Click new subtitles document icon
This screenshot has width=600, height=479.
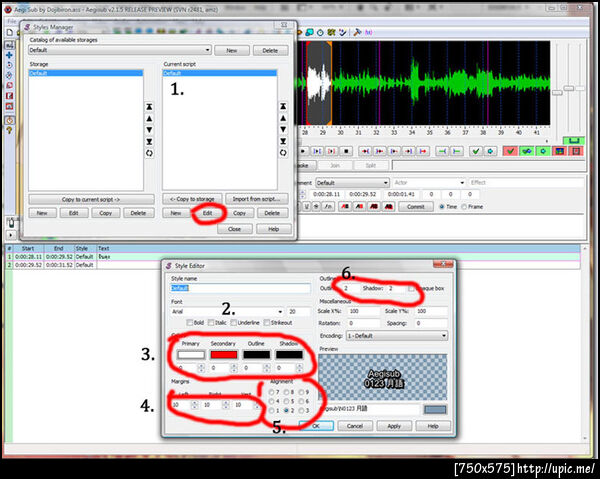click(x=10, y=33)
